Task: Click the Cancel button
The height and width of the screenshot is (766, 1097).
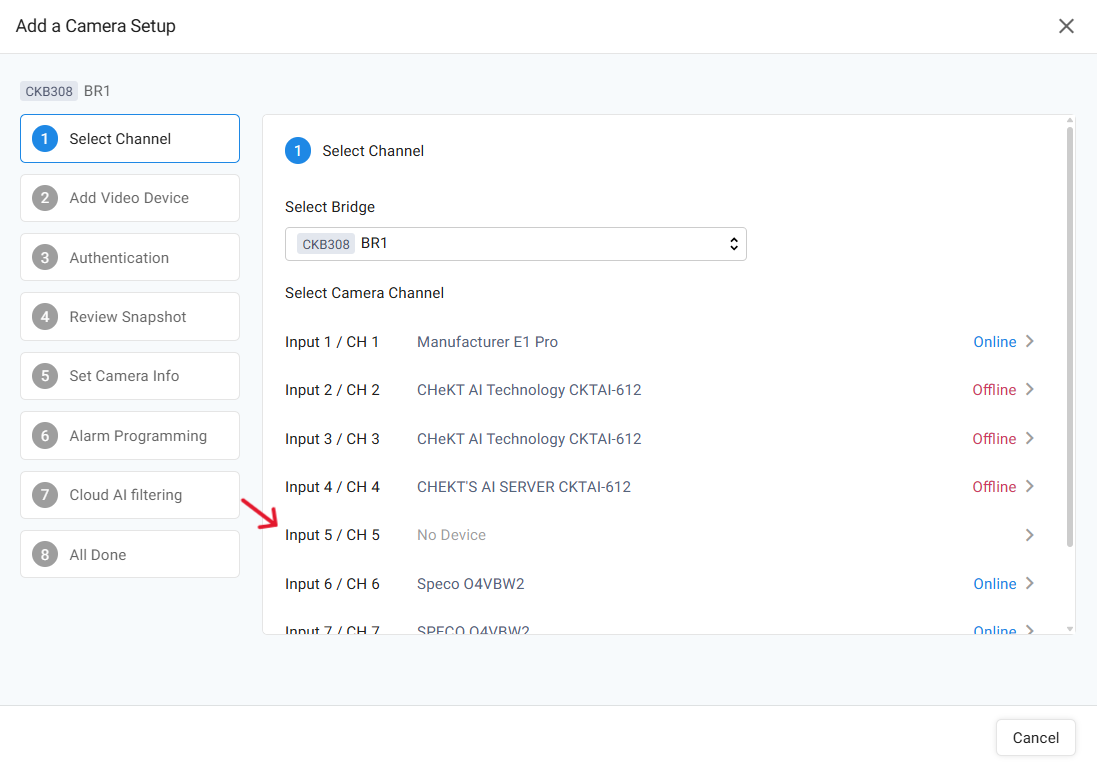Action: (1035, 738)
